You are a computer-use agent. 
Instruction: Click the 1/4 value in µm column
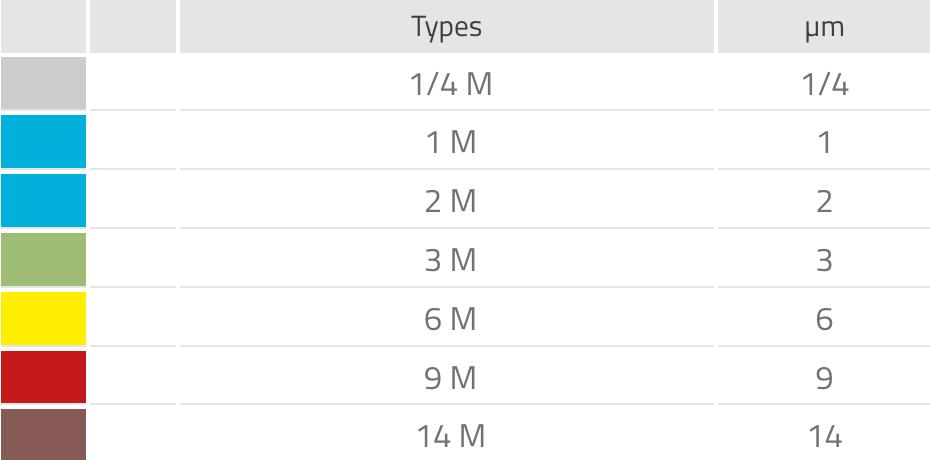tap(824, 84)
